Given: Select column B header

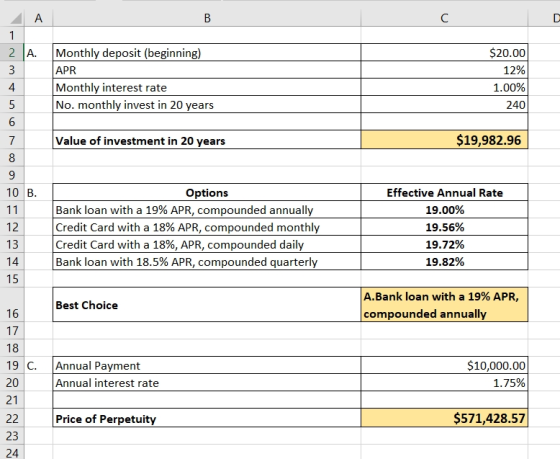Looking at the screenshot, I should click(x=207, y=18).
